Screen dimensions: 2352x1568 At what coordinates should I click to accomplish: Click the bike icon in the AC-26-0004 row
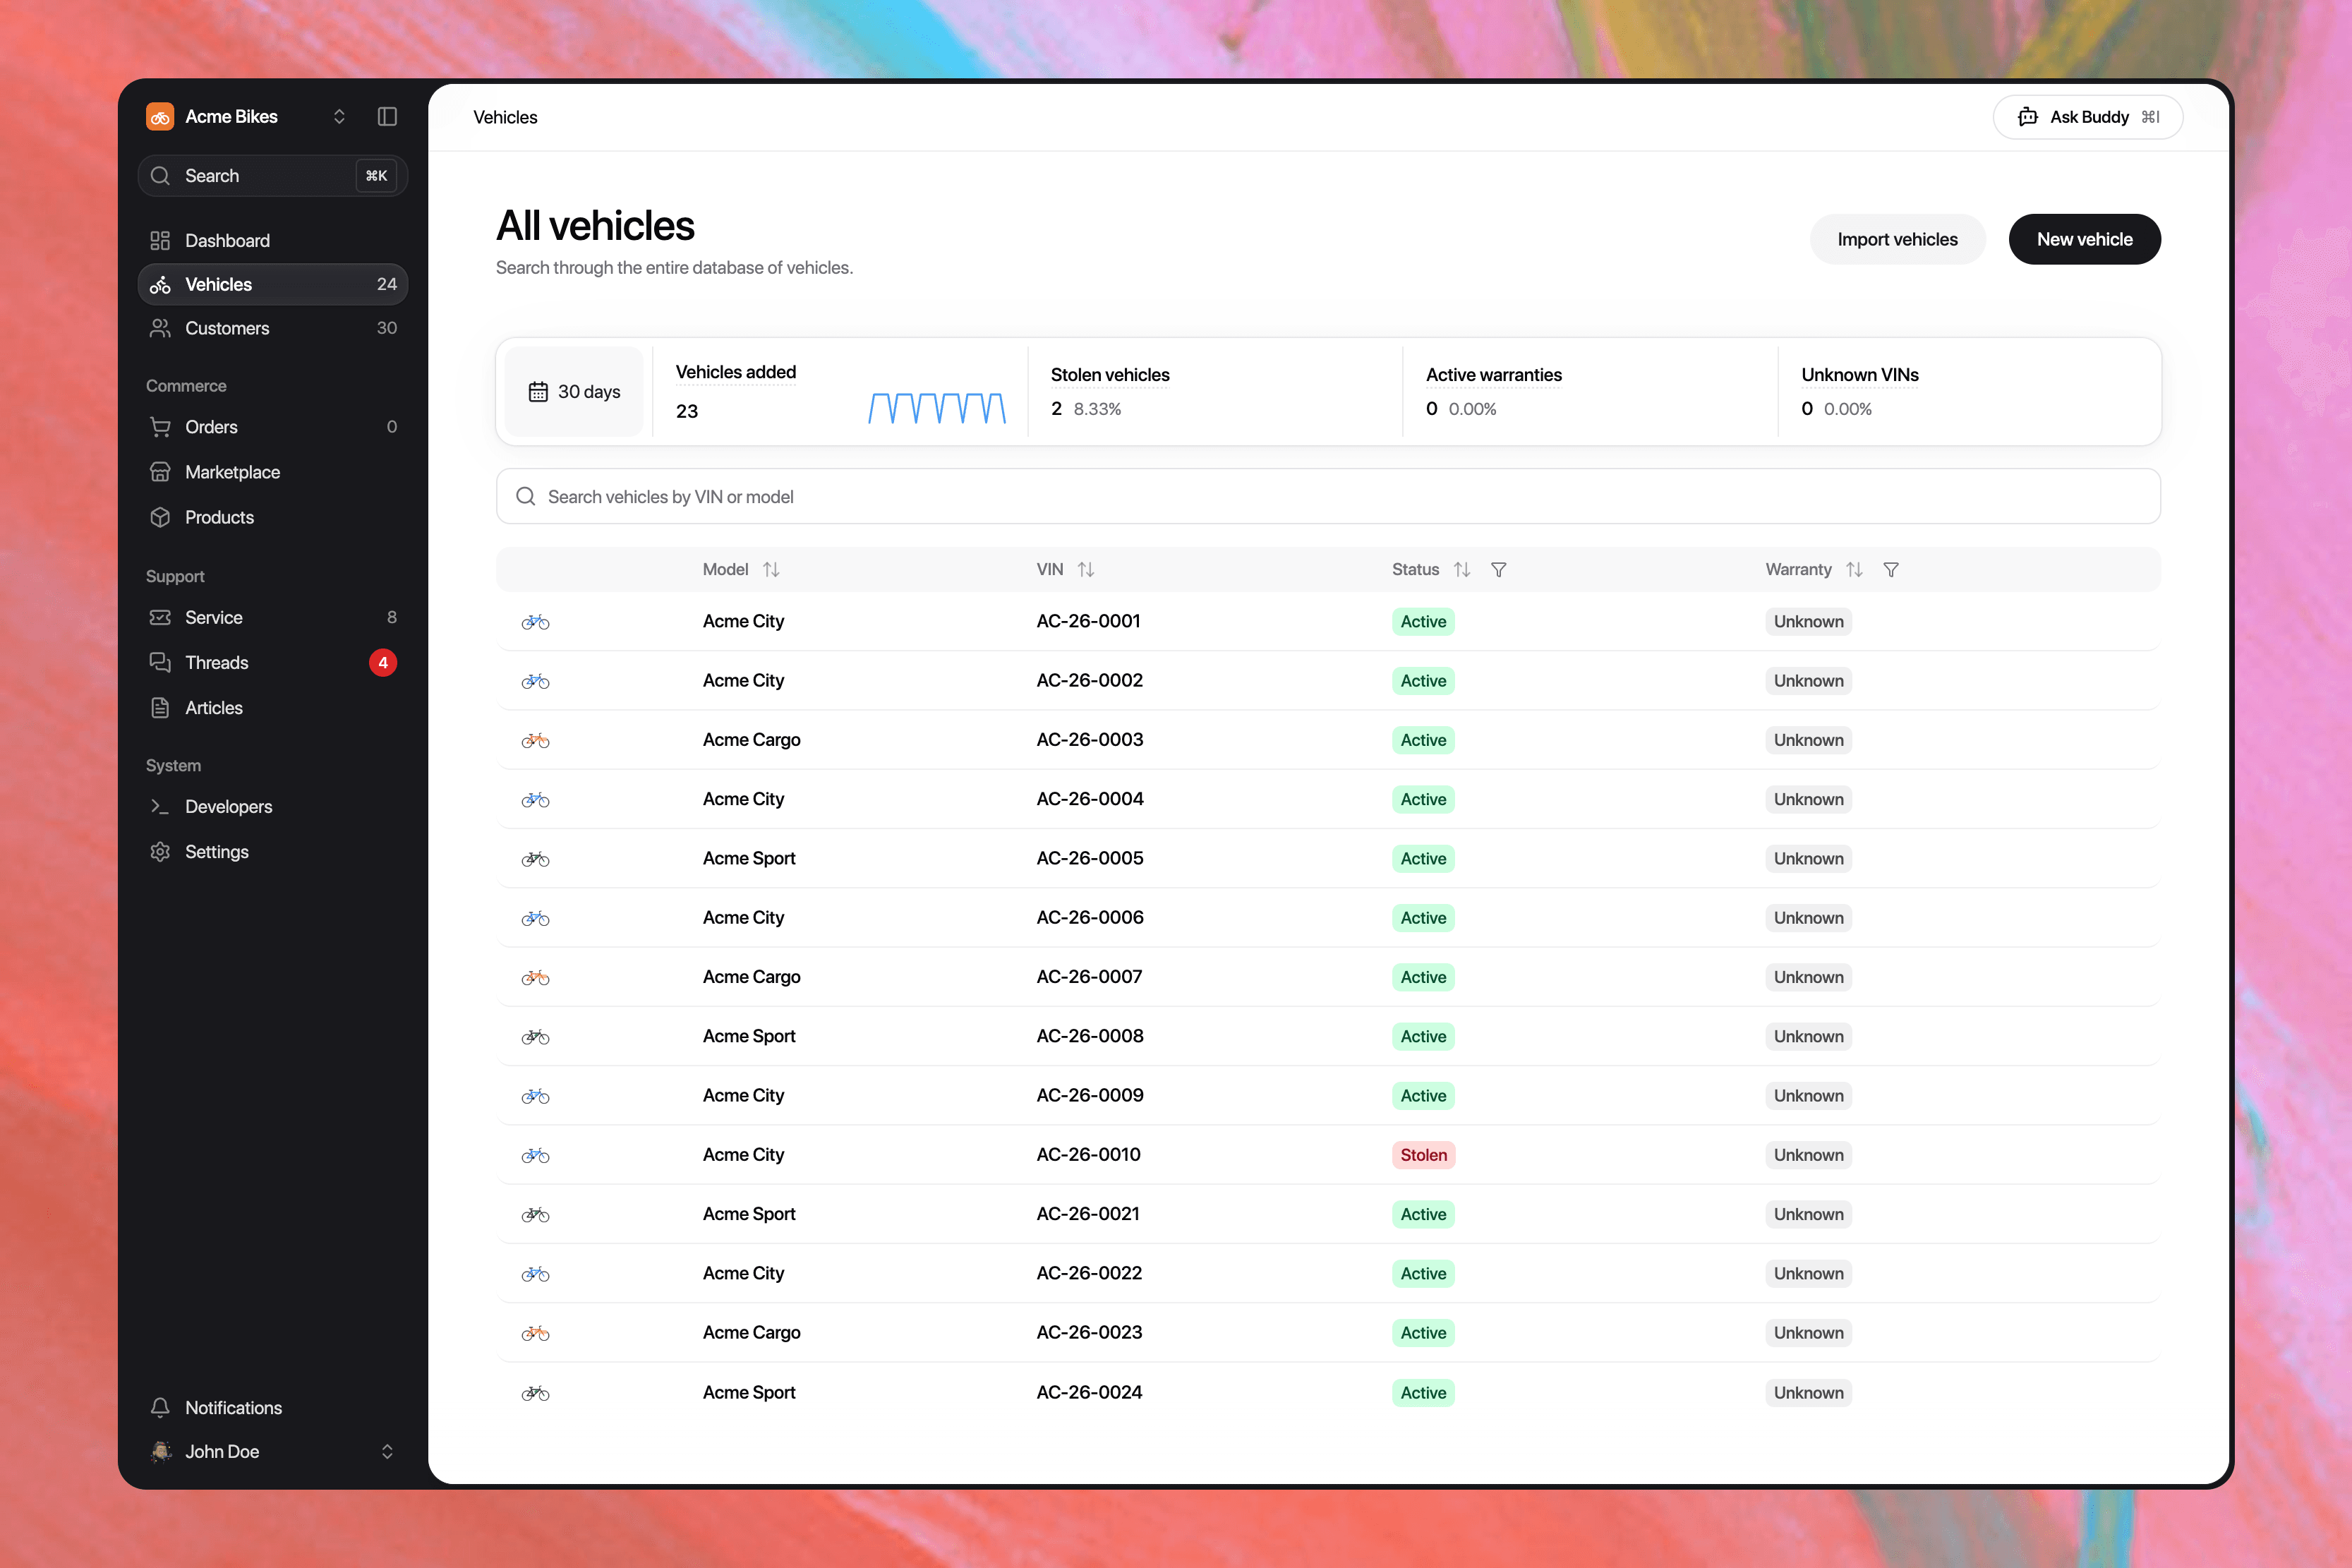535,800
